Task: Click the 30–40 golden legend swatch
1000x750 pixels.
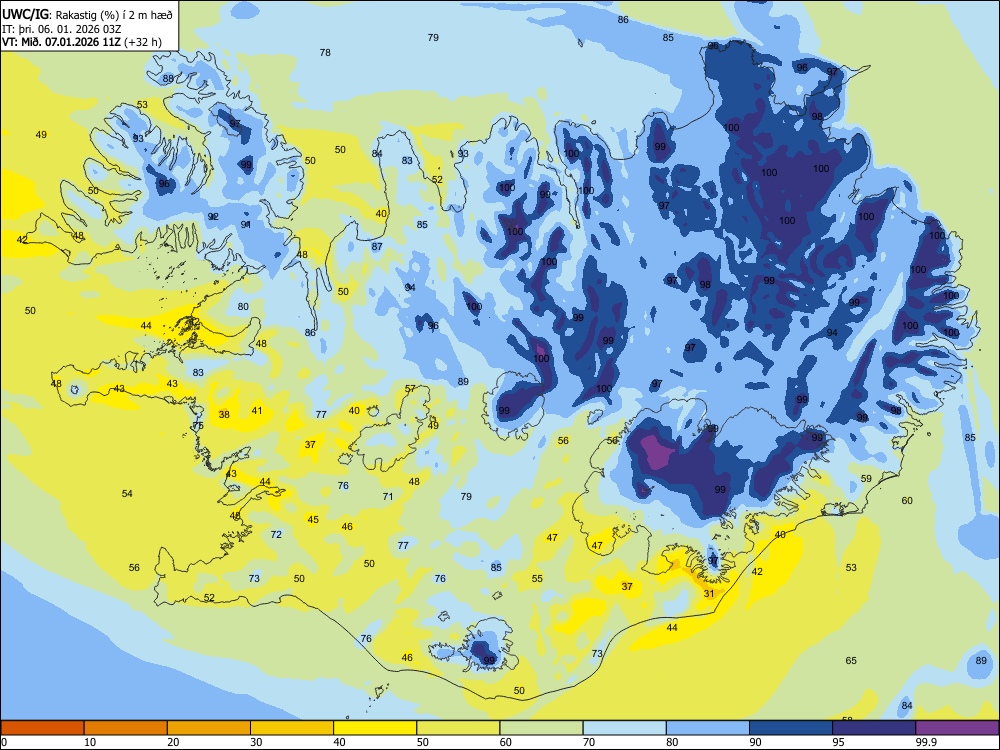Action: (292, 728)
